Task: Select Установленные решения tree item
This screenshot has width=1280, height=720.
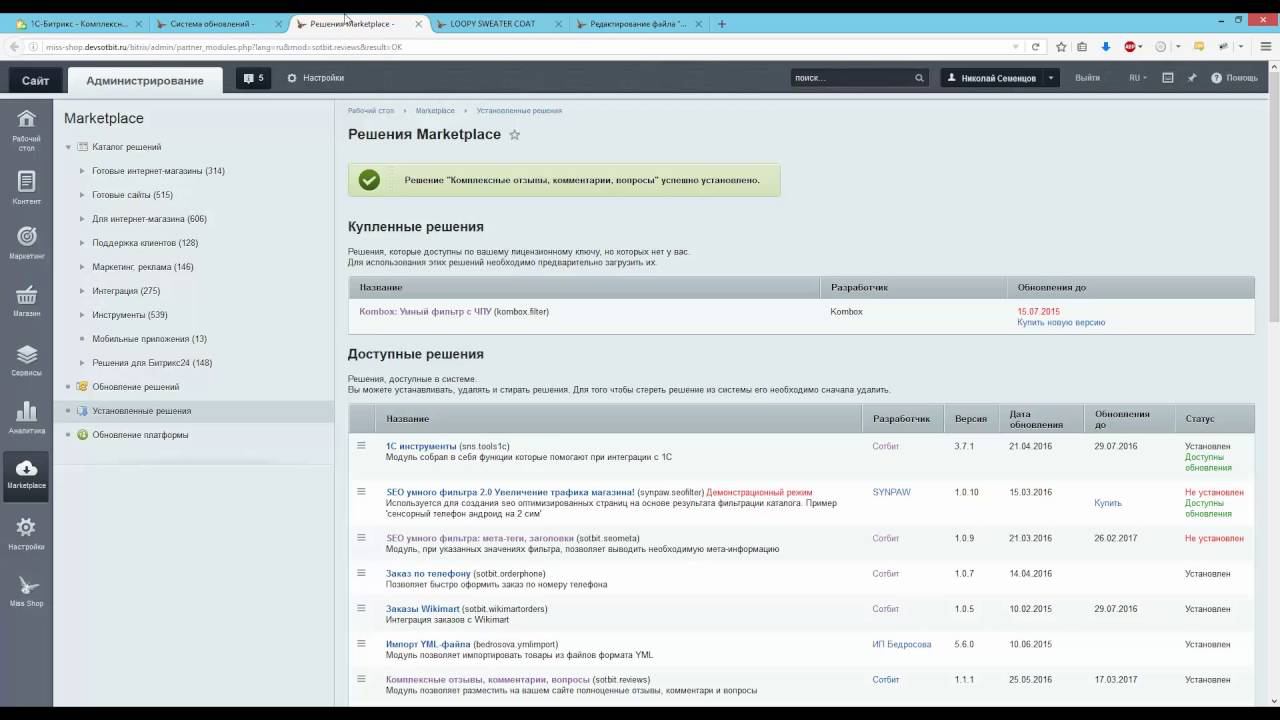Action: coord(141,411)
